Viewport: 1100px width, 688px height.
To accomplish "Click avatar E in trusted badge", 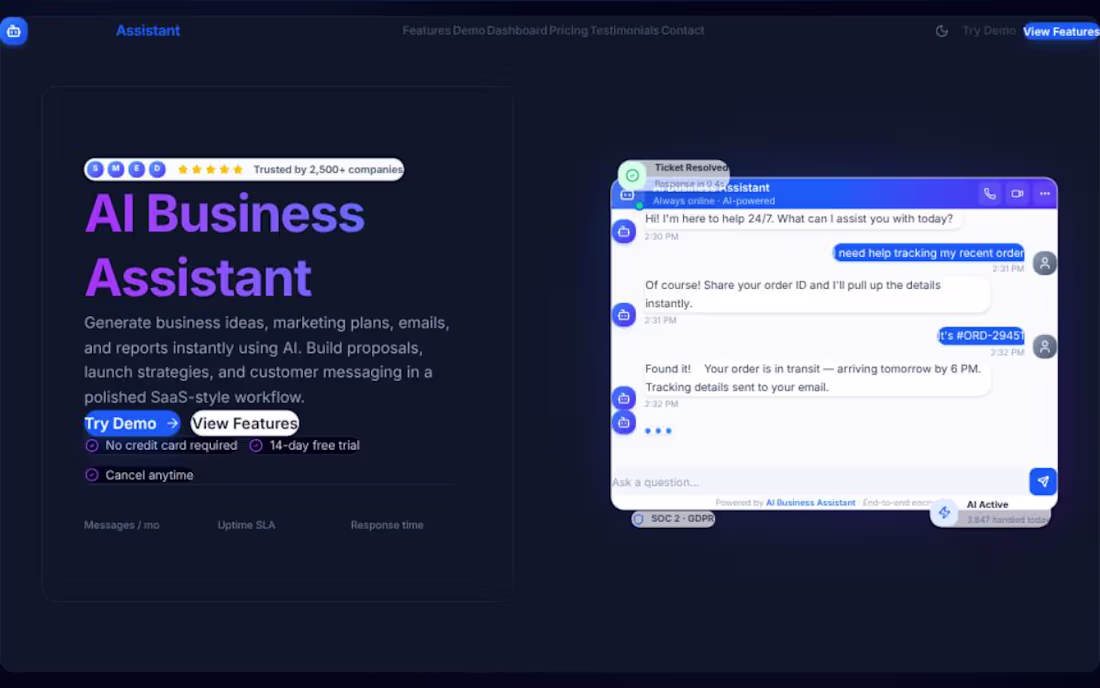I will click(x=137, y=169).
